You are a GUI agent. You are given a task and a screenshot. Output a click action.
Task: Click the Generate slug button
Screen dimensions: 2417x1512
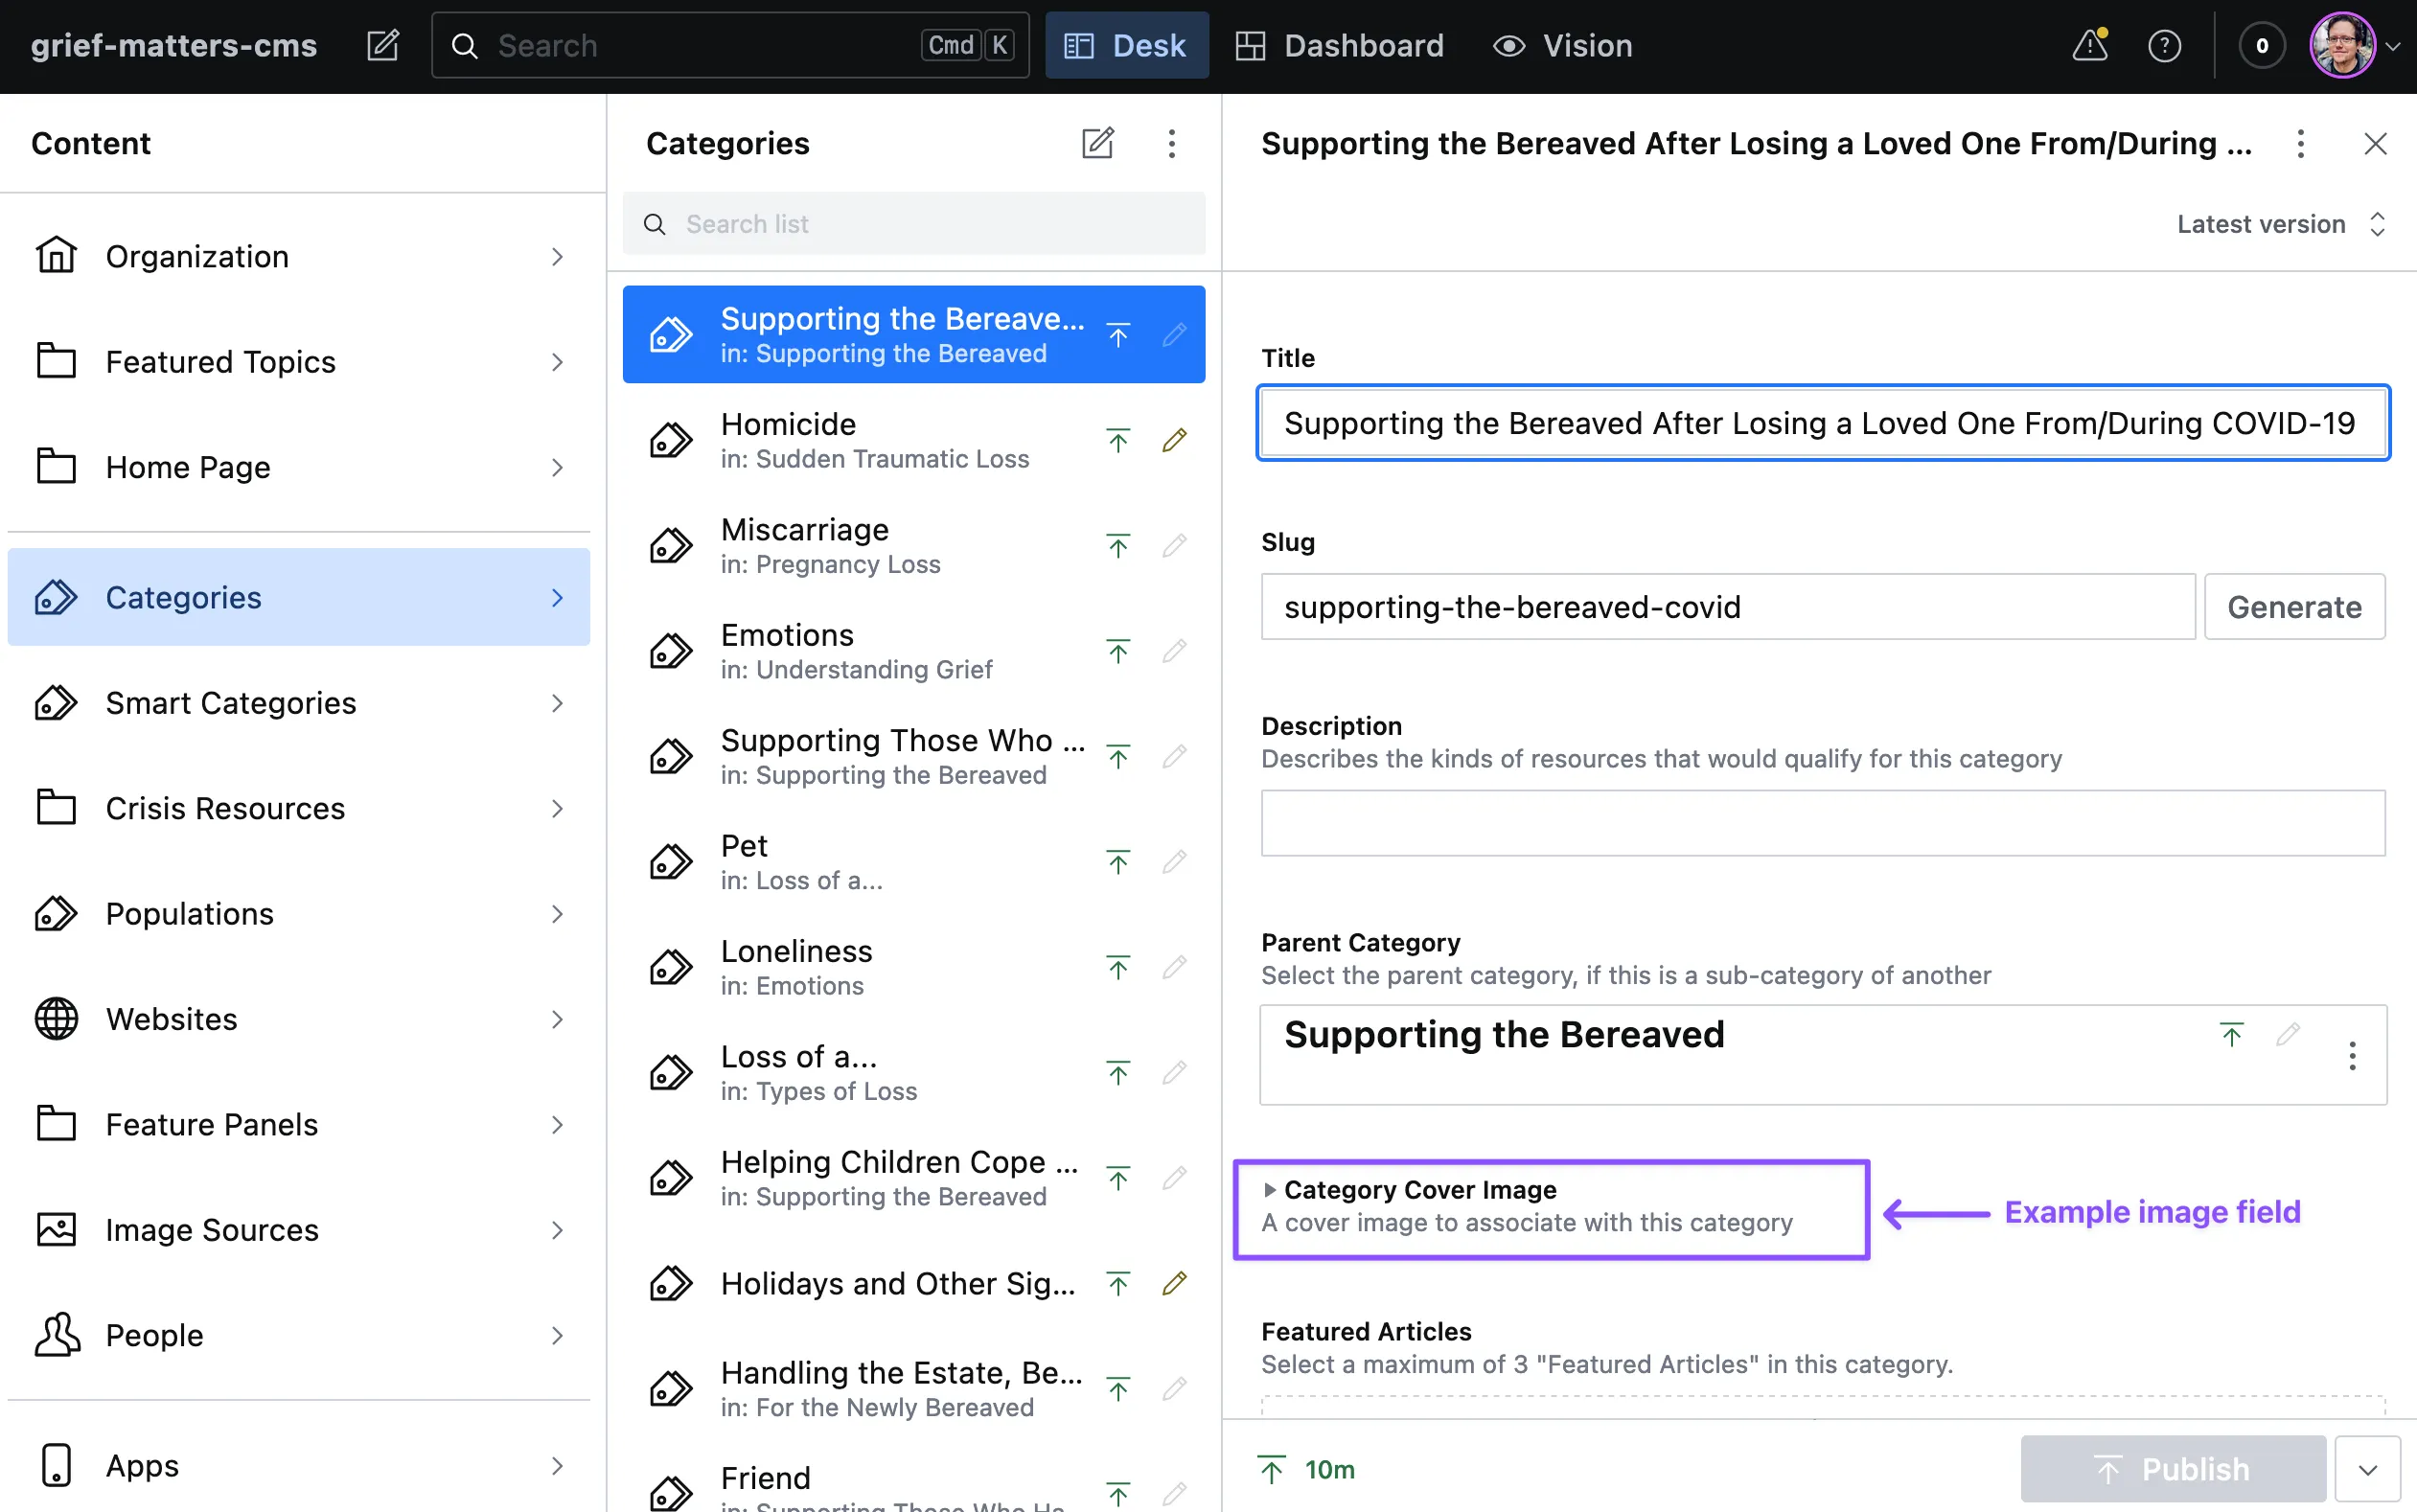pos(2293,607)
